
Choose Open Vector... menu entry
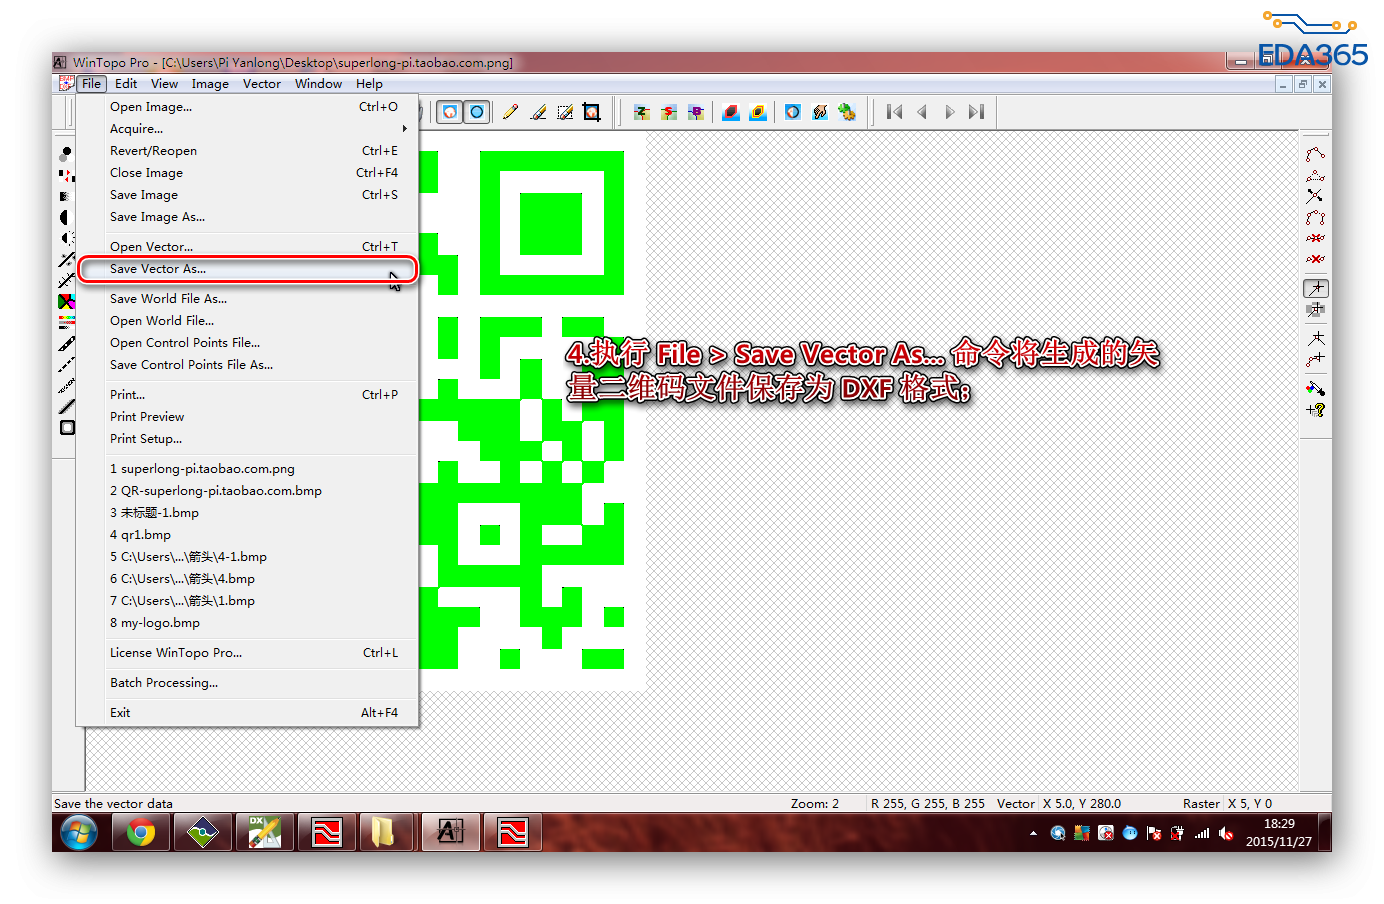(248, 247)
